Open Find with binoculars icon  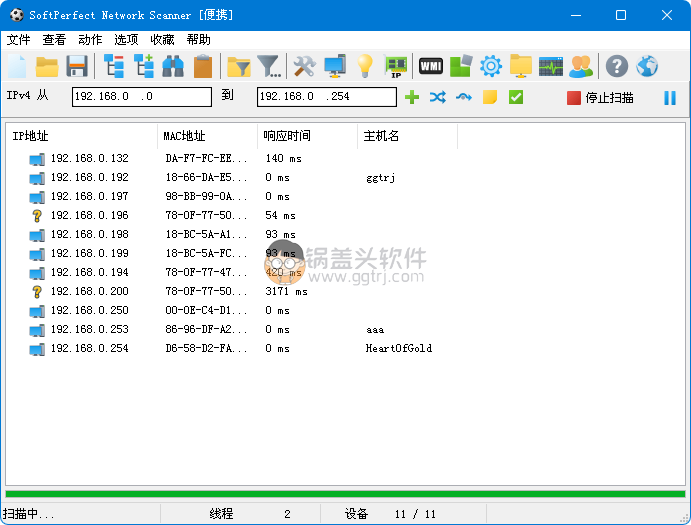(x=173, y=67)
